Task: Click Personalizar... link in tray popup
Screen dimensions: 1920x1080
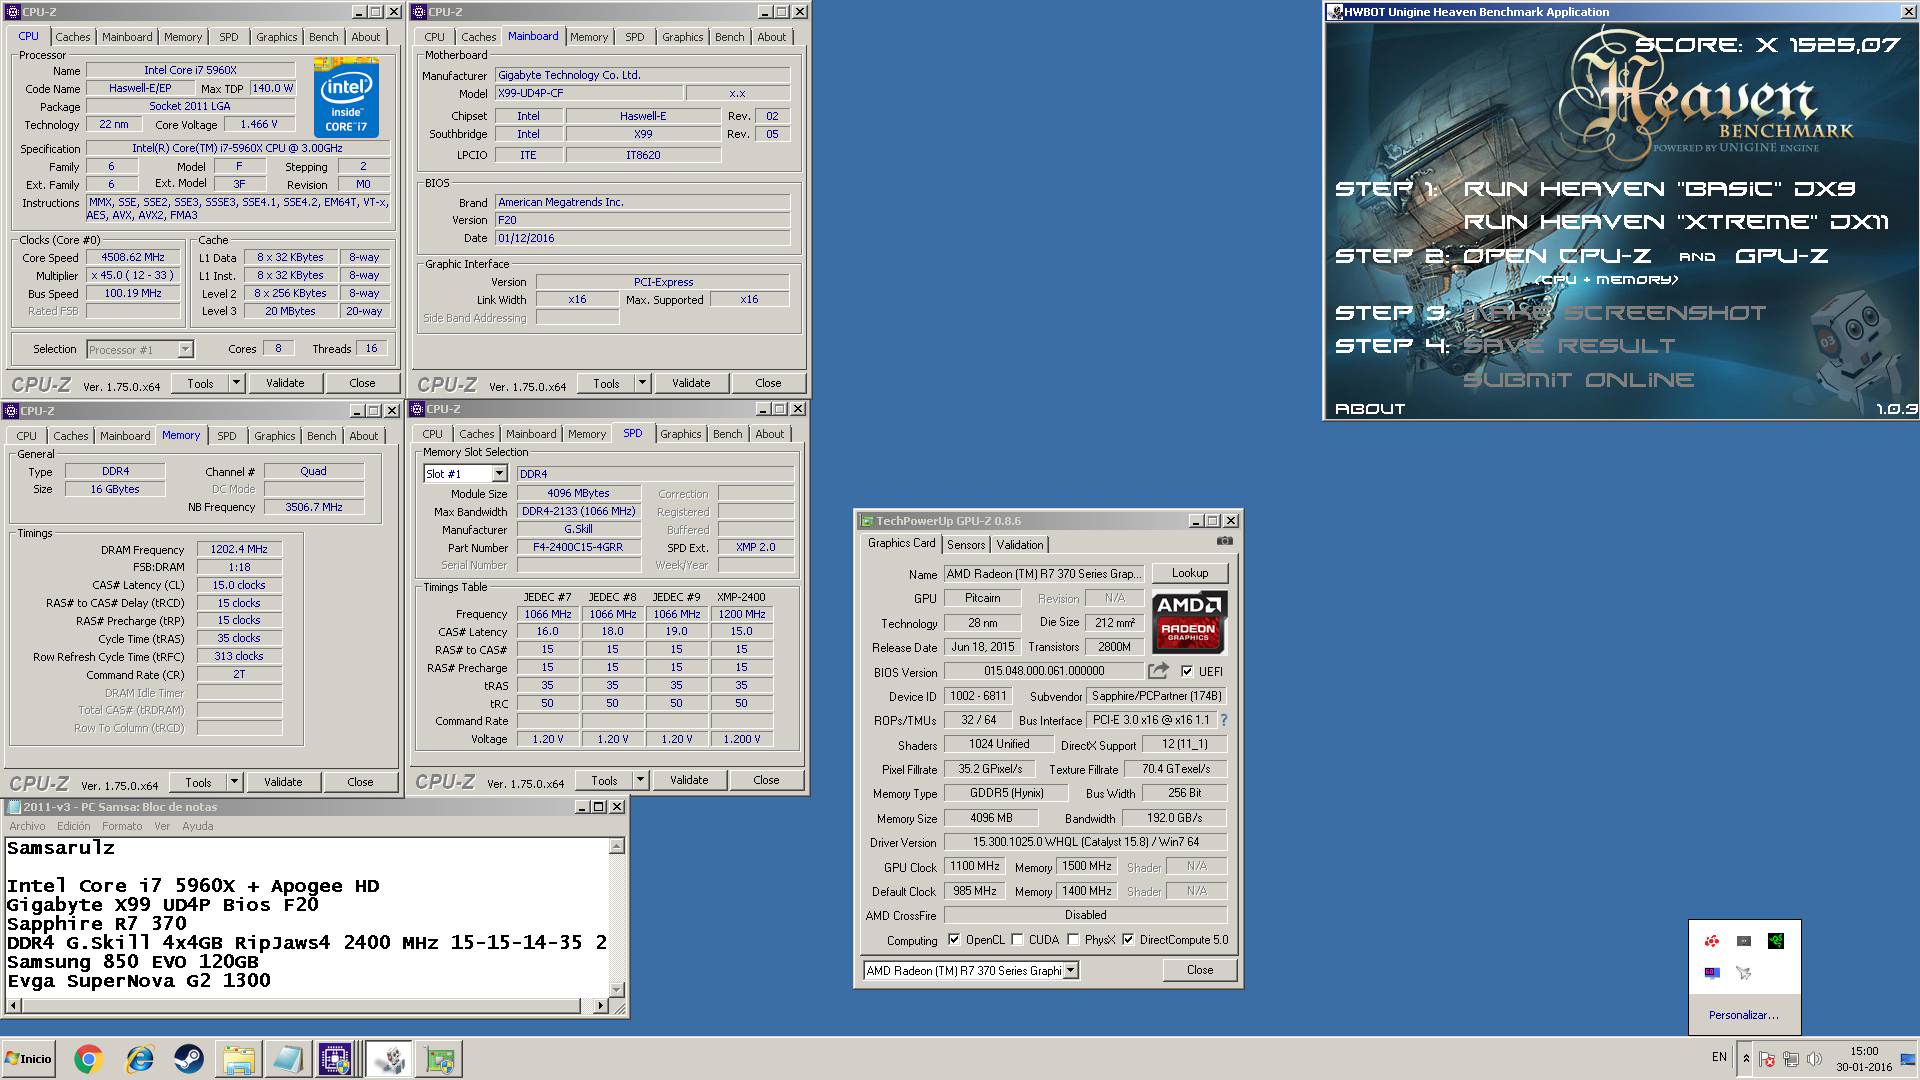Action: click(x=1744, y=1015)
